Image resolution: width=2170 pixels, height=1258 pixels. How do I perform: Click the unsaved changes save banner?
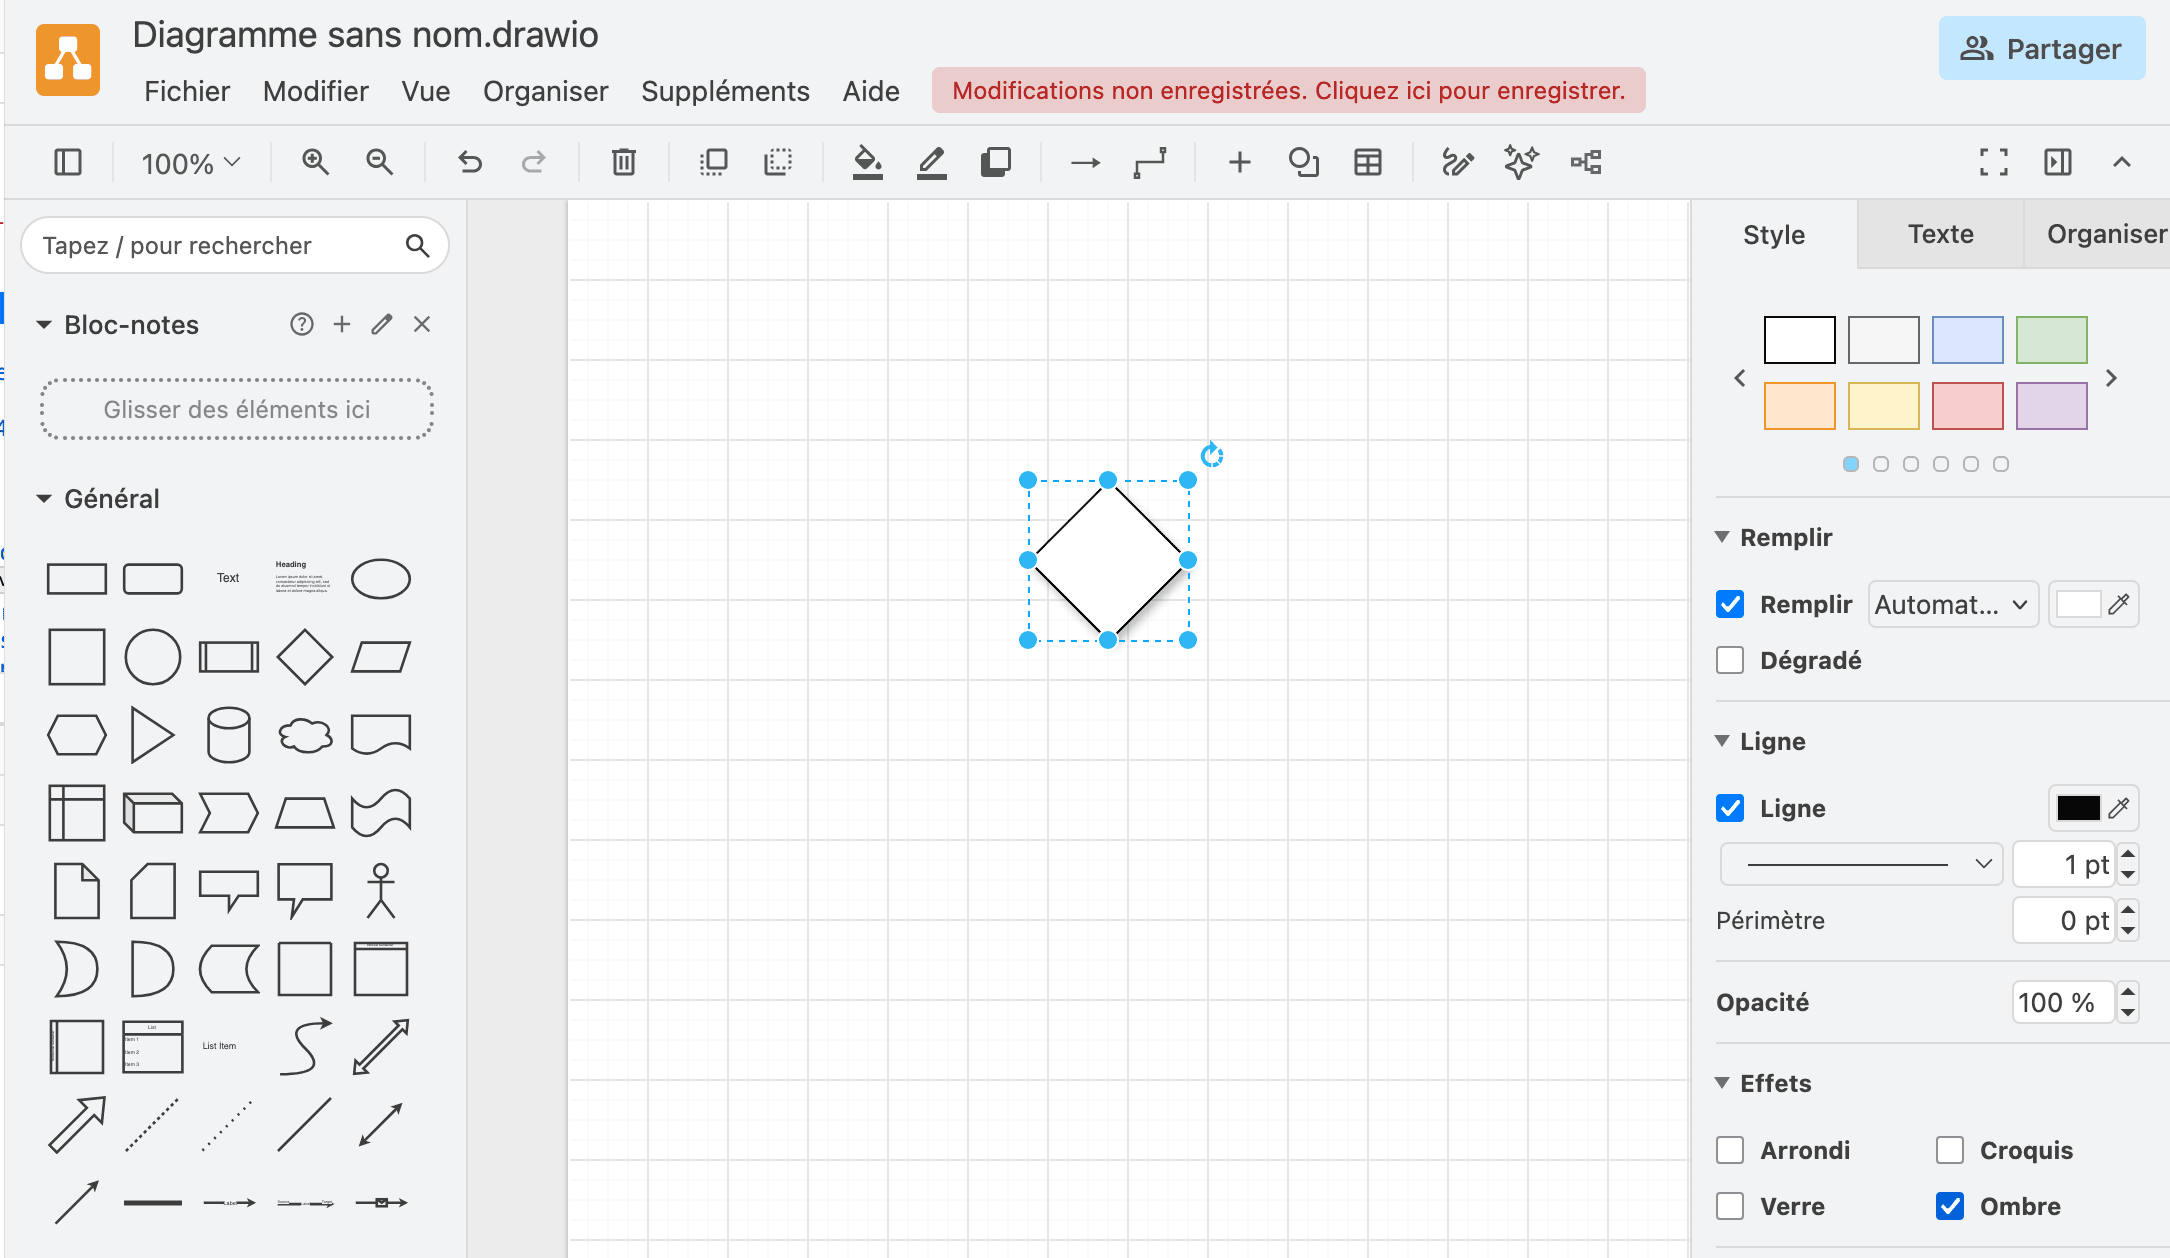point(1288,91)
